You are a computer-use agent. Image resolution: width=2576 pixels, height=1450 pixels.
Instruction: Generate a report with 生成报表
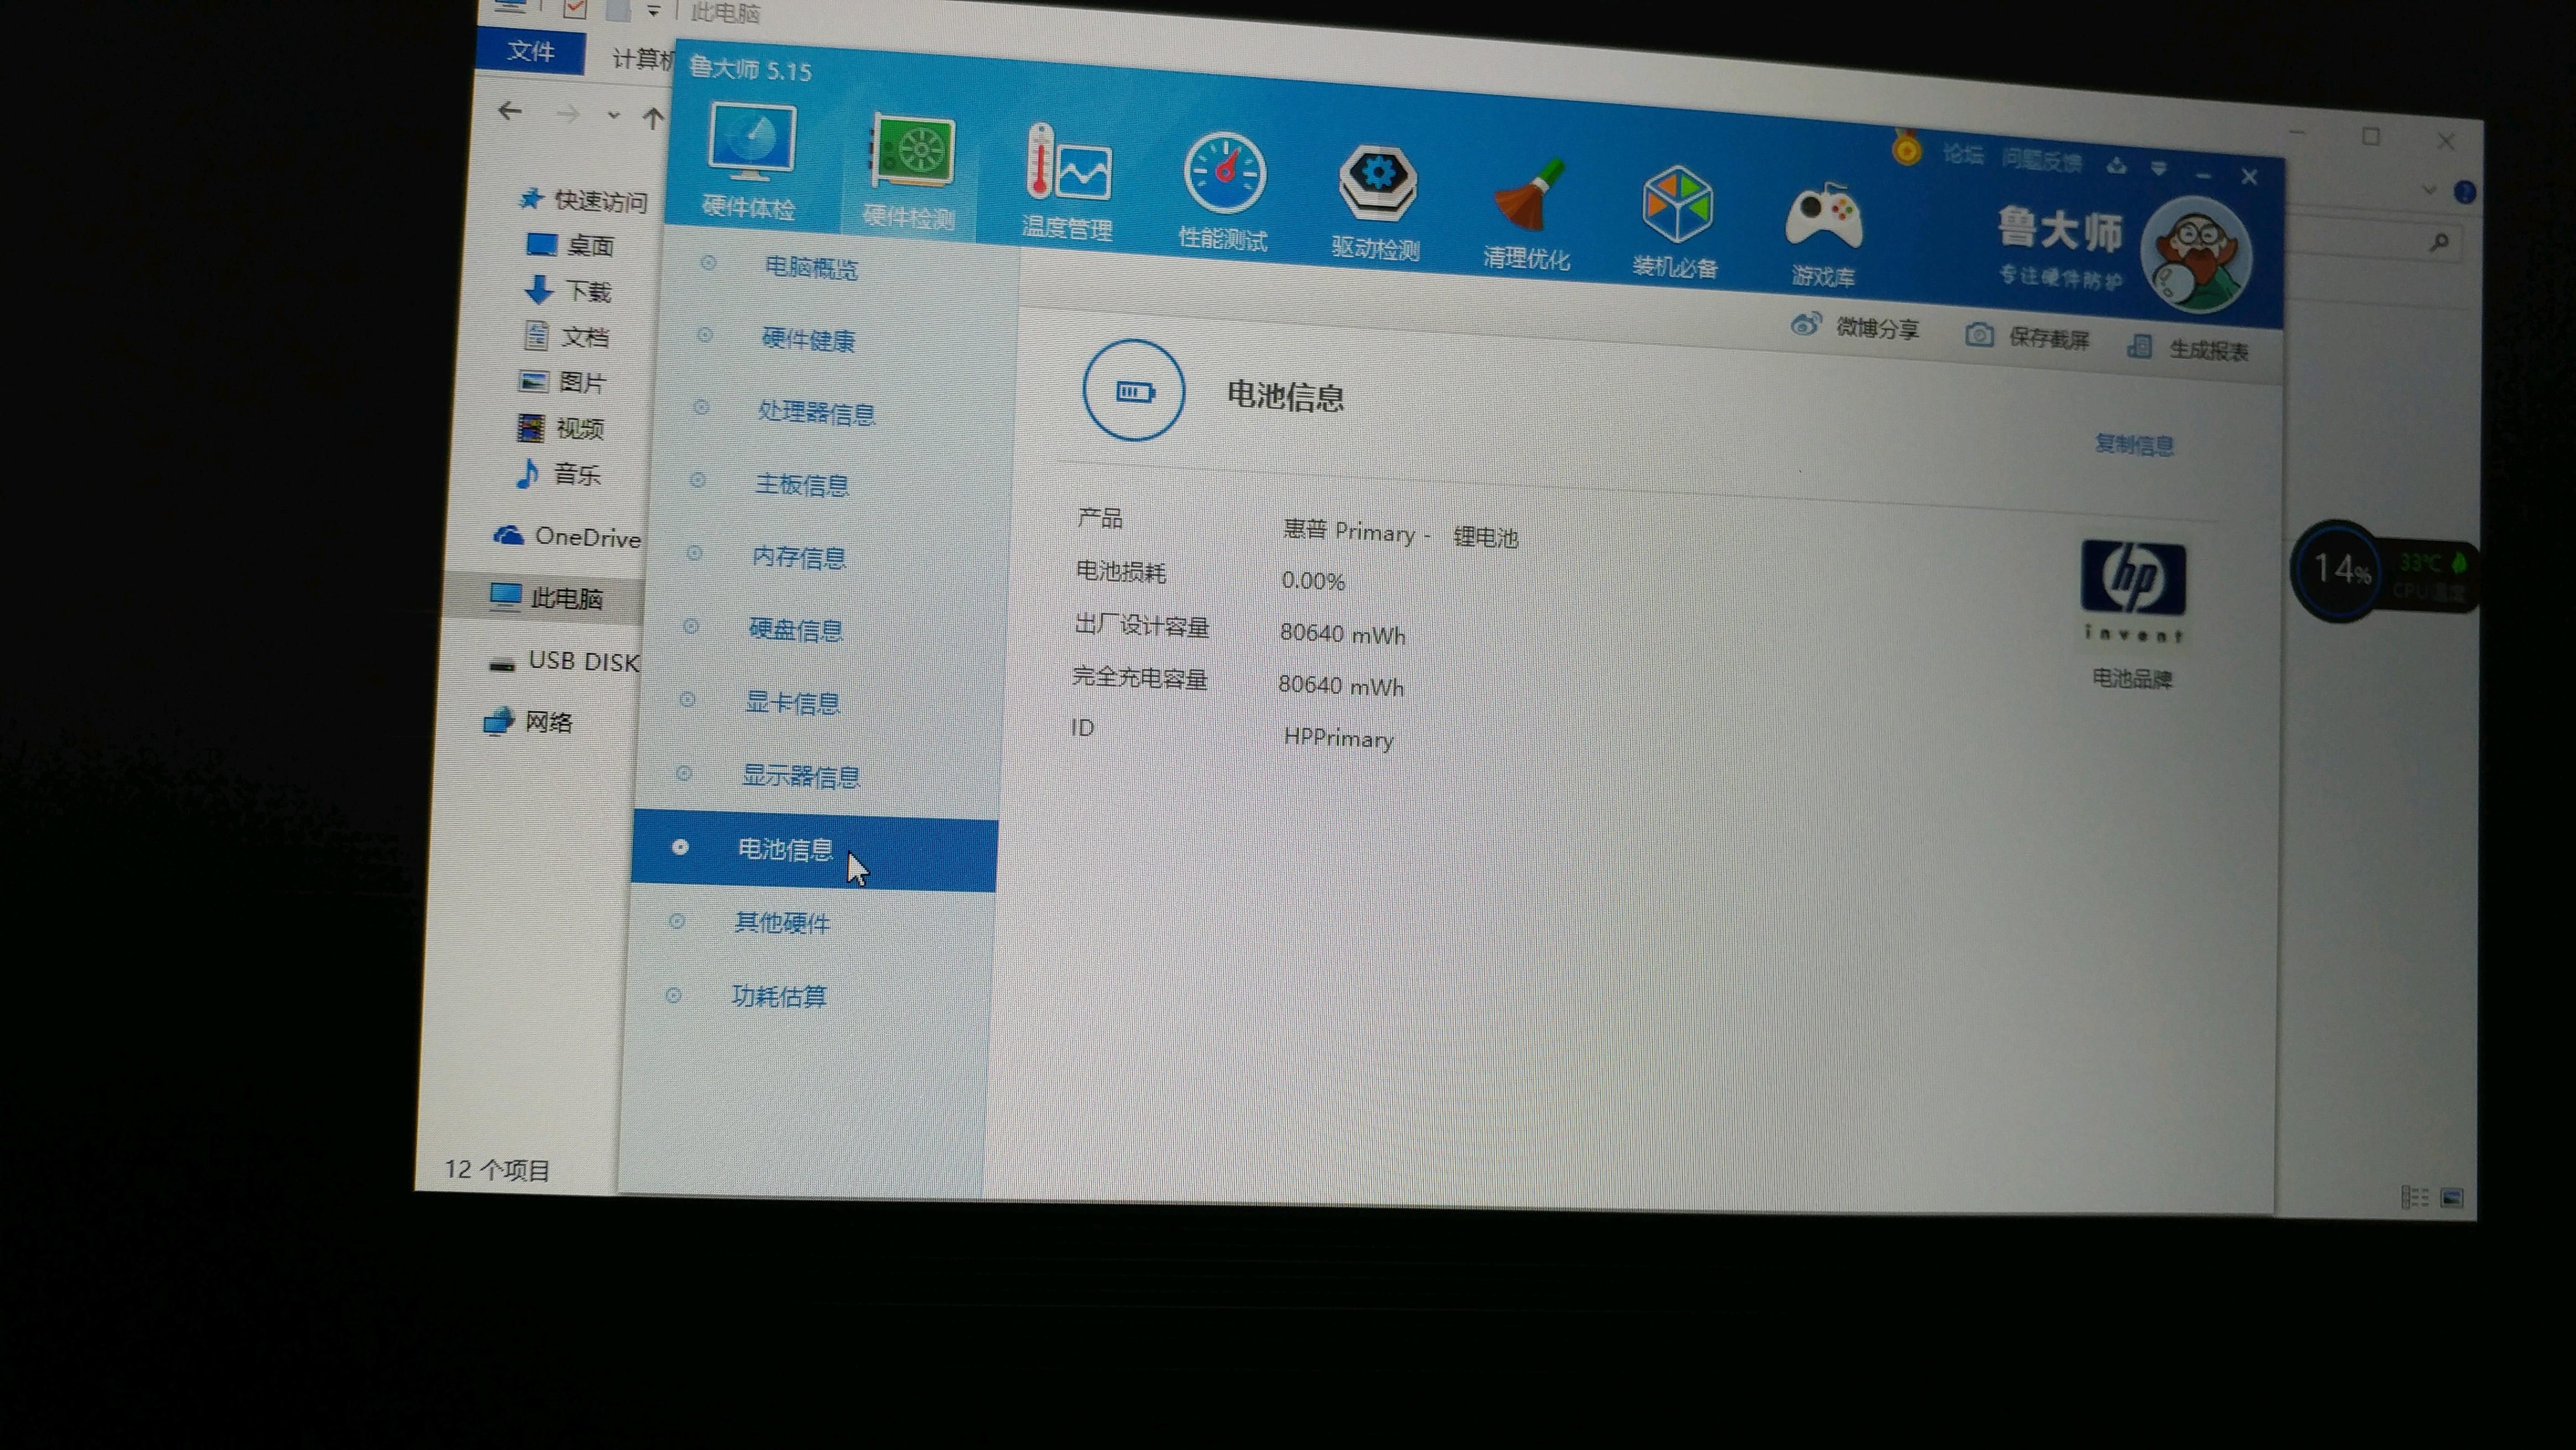(2188, 348)
